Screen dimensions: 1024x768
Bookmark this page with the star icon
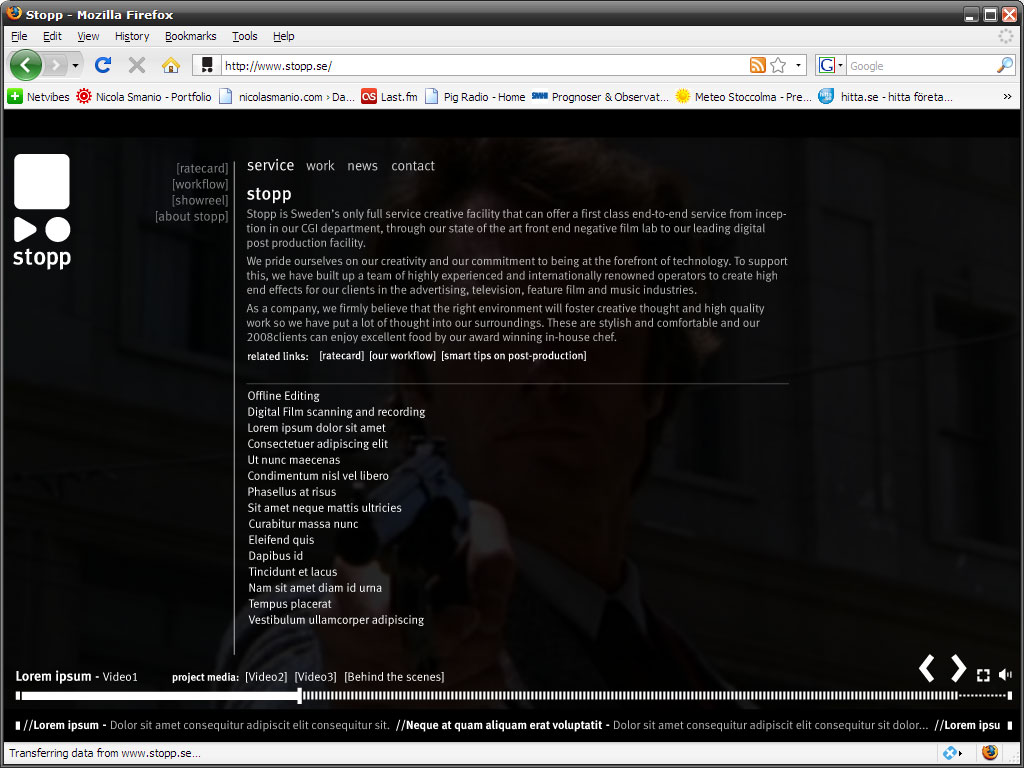pos(778,65)
